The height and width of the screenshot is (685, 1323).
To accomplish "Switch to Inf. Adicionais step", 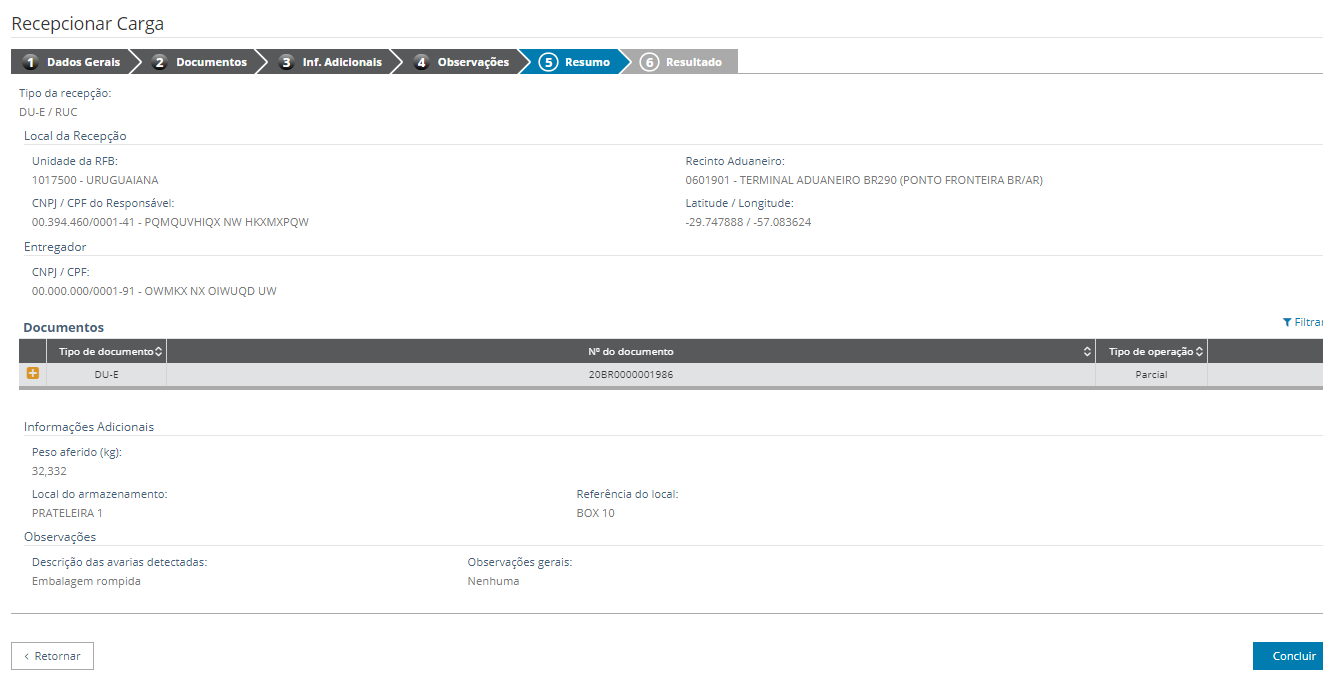I will pyautogui.click(x=342, y=62).
